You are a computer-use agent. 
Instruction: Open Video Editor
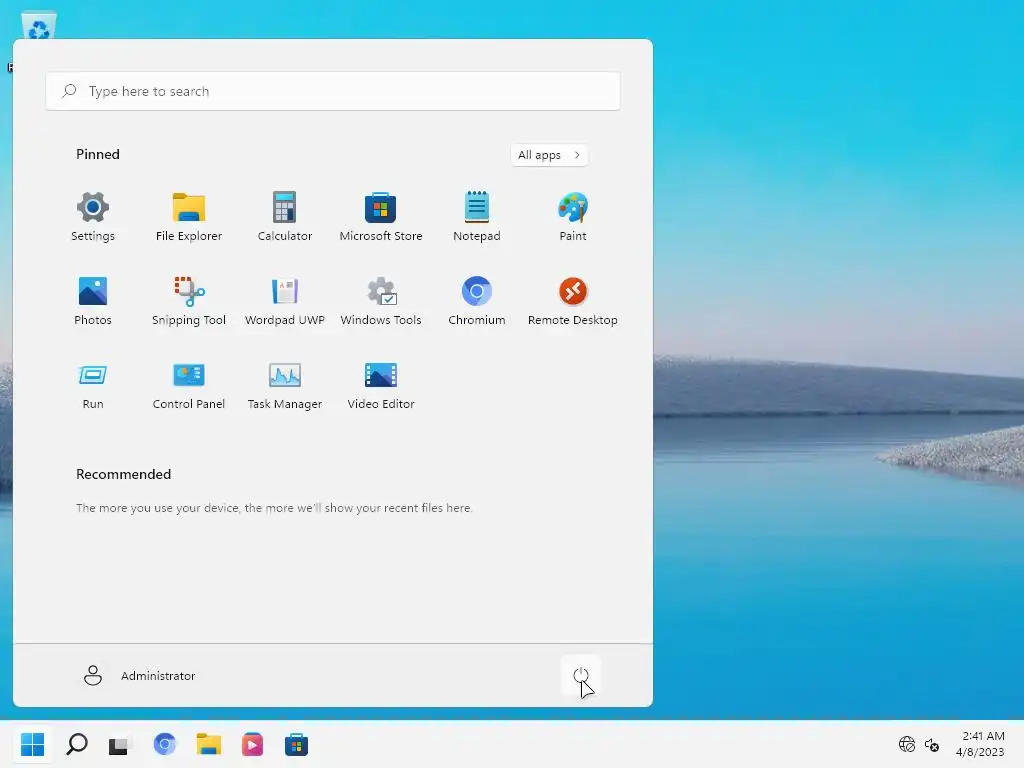point(381,385)
